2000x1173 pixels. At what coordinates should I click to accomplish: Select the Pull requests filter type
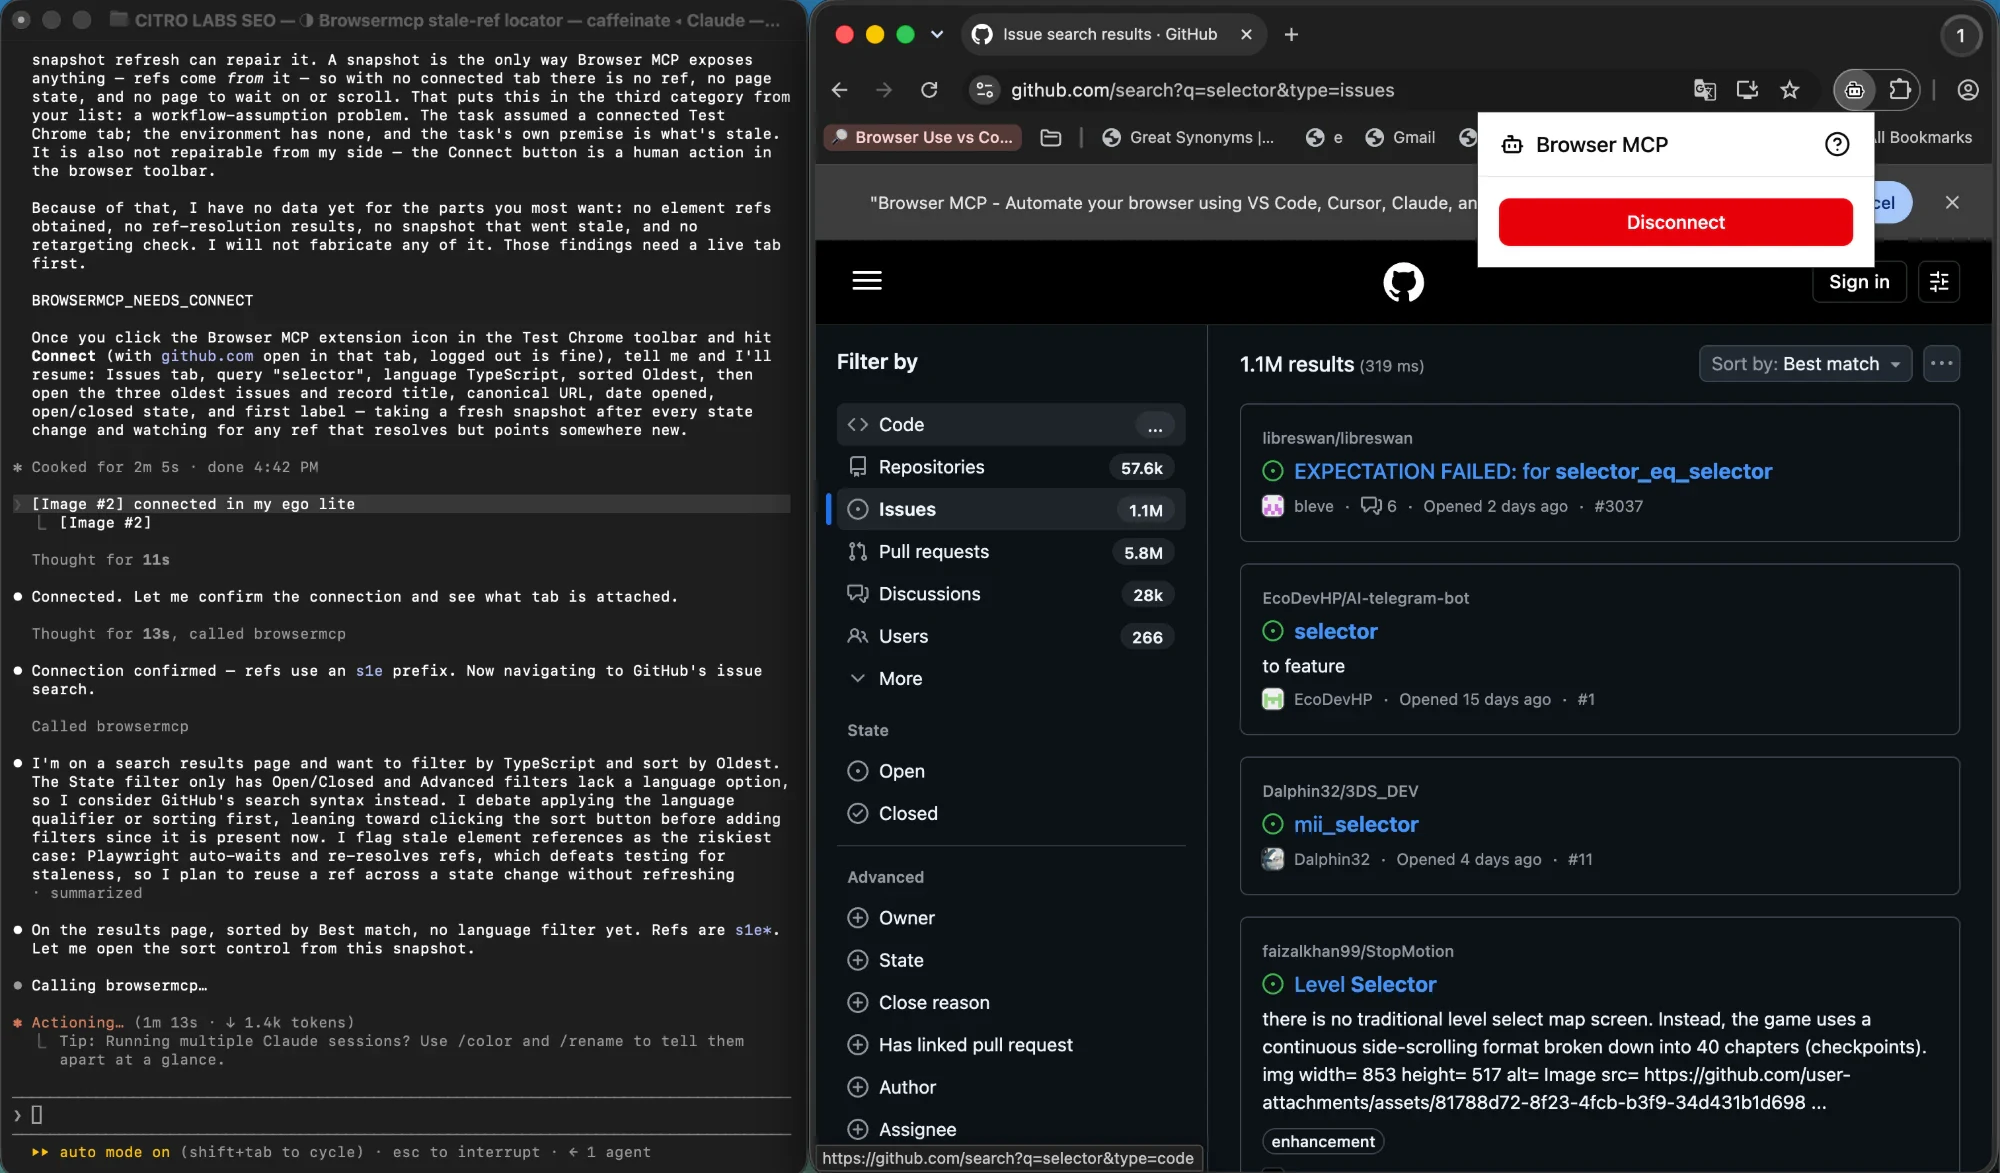coord(1010,552)
